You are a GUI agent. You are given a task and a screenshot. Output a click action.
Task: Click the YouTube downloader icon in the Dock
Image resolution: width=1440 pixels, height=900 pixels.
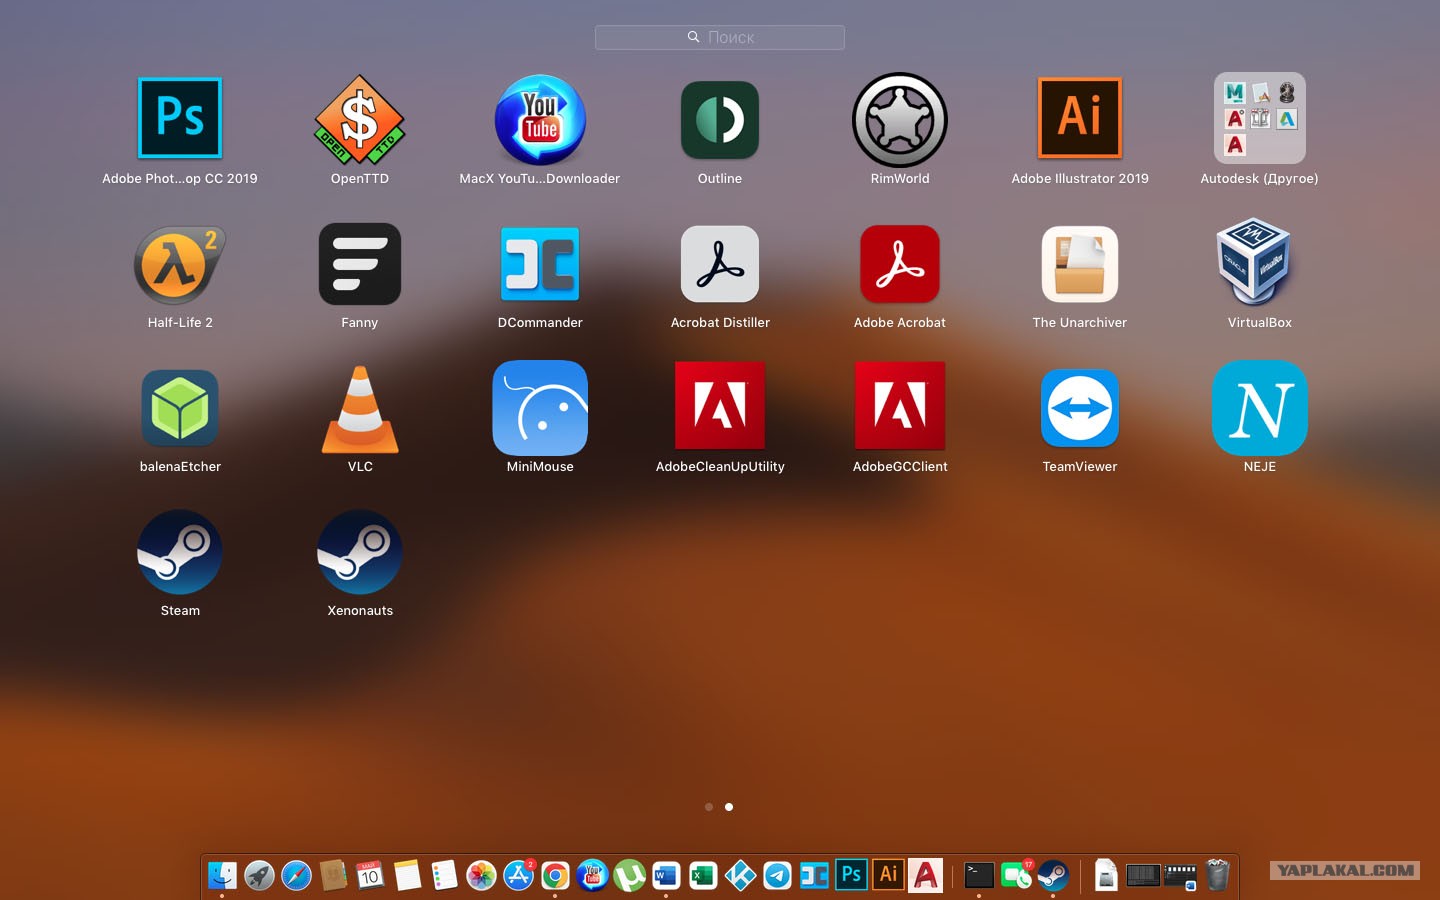(x=592, y=876)
